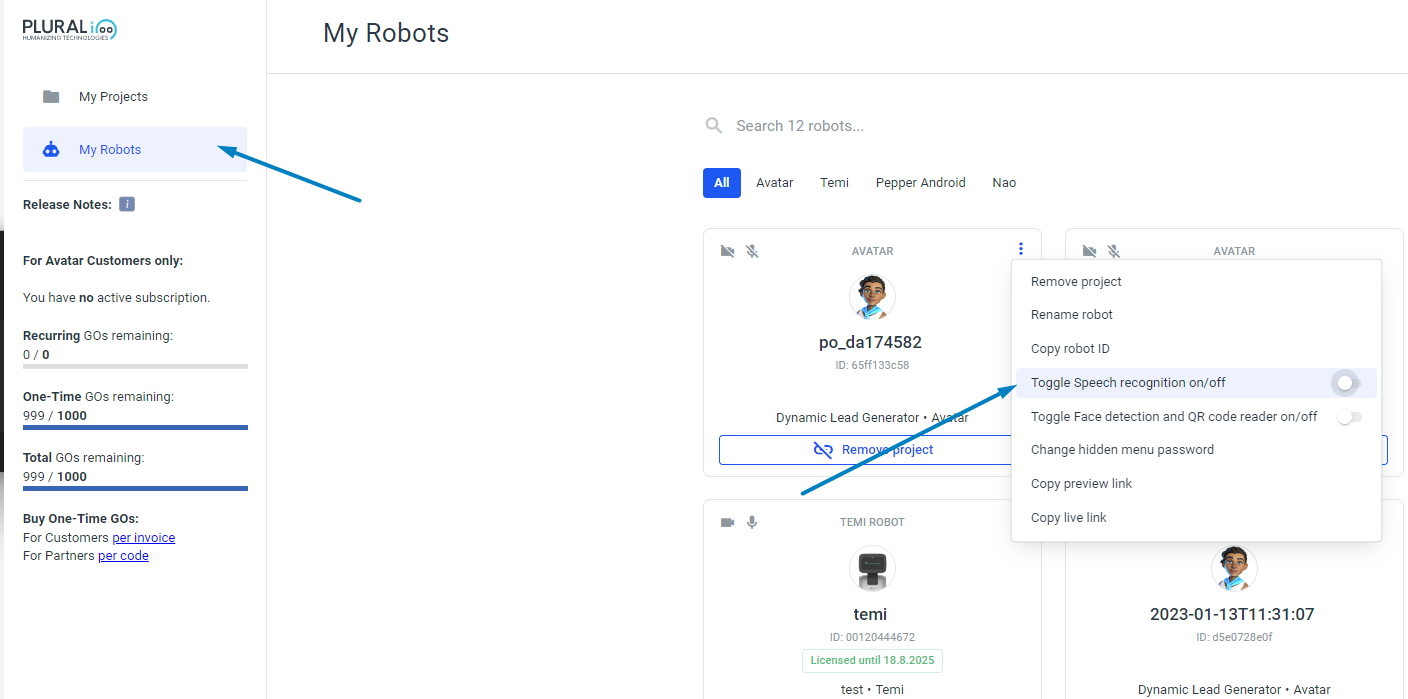The height and width of the screenshot is (699, 1408).
Task: Click Remove project button on po_da174582 card
Action: click(872, 450)
